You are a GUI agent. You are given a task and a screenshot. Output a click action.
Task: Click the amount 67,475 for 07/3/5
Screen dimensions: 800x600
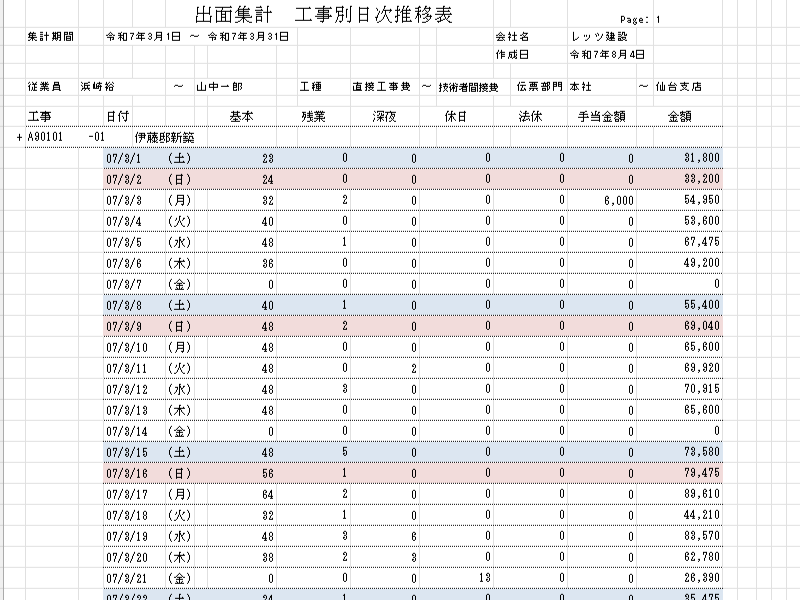click(702, 242)
